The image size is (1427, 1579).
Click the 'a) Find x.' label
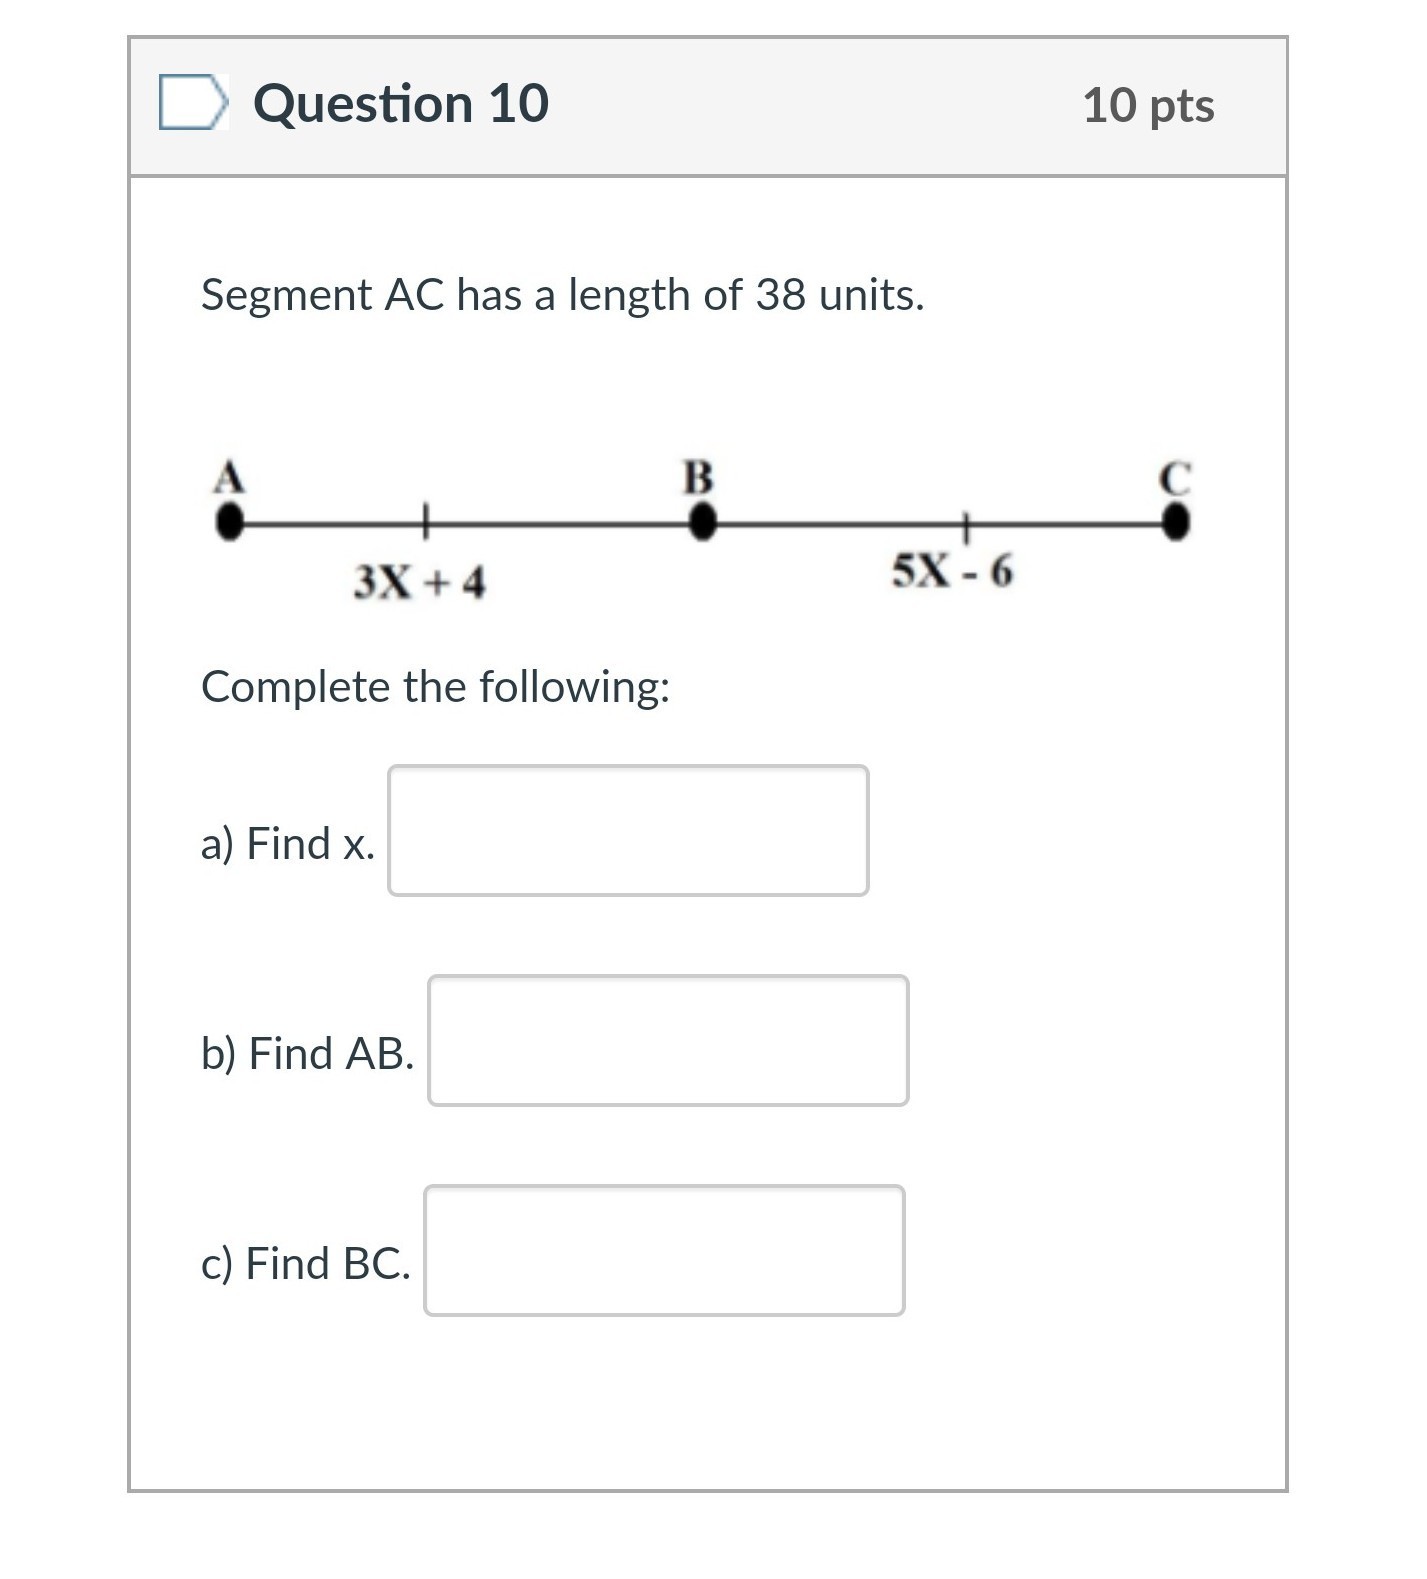(288, 843)
